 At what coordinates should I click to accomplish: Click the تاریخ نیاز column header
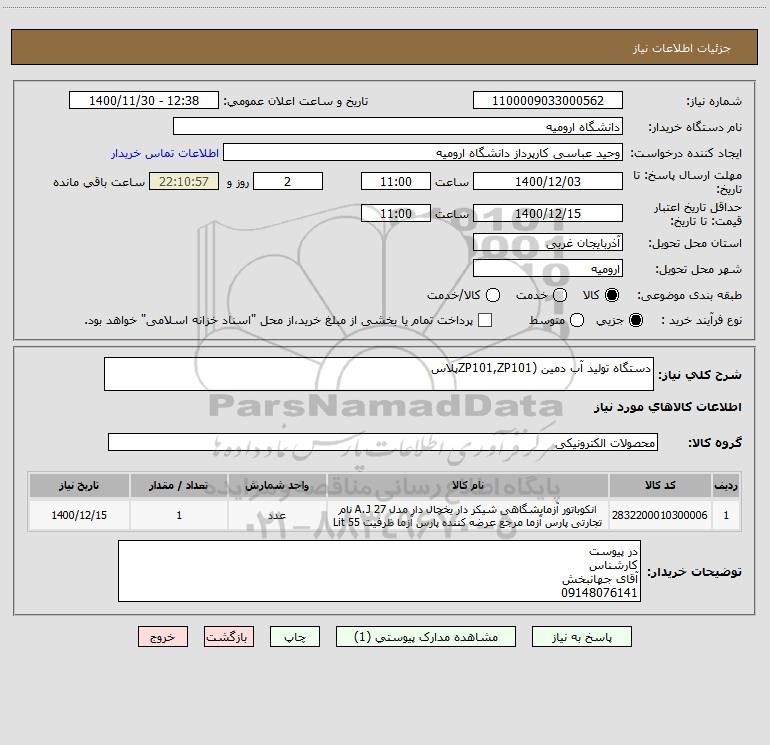79,486
